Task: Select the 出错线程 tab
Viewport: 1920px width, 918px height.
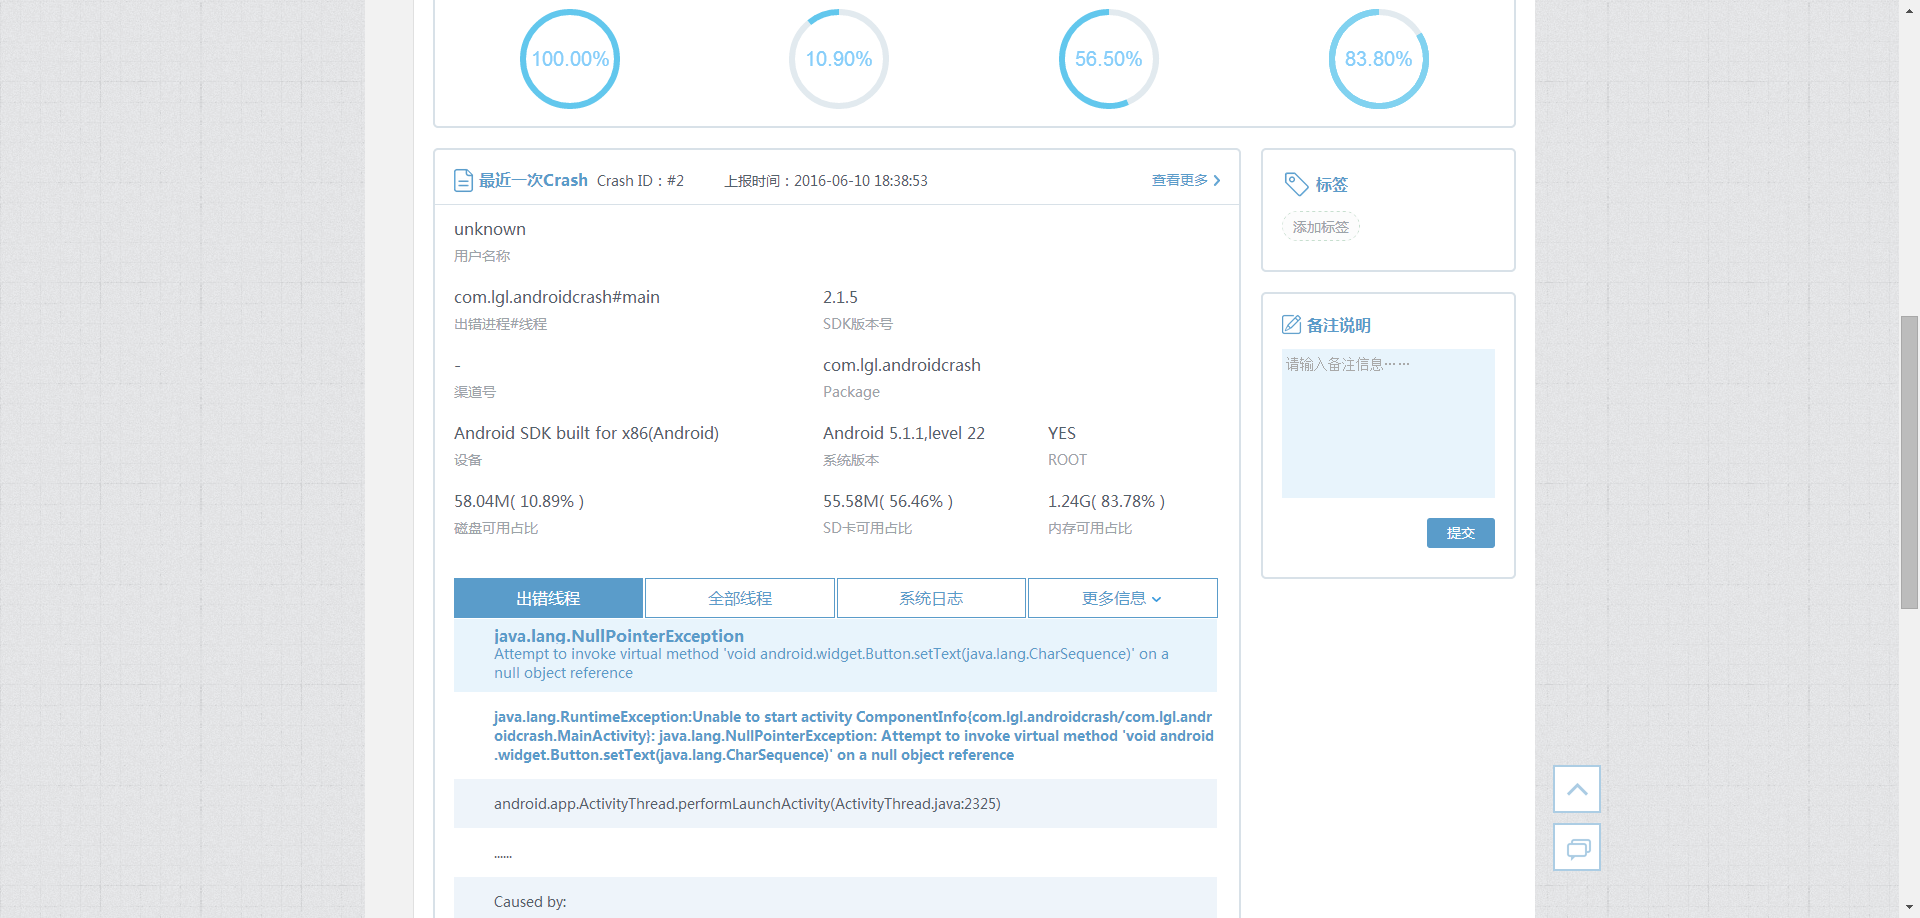Action: pos(548,598)
